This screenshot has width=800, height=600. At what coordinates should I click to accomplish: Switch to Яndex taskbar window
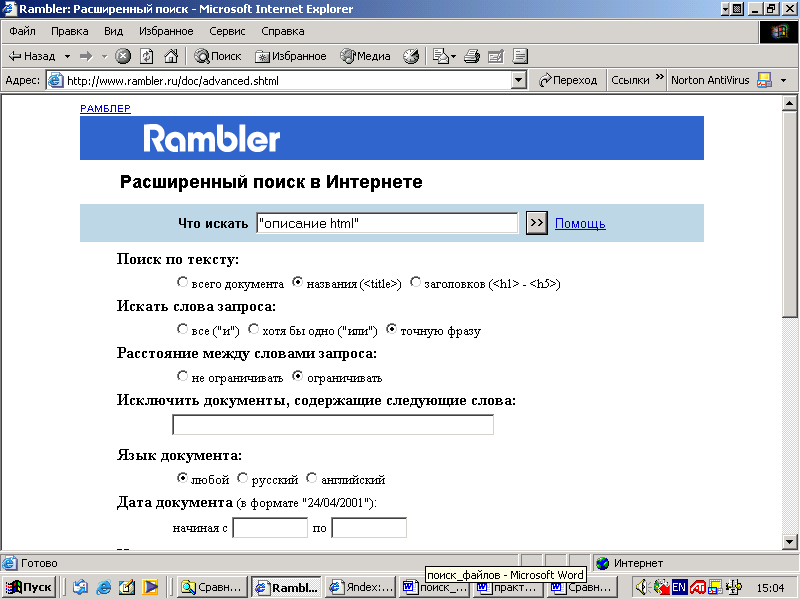tap(361, 587)
